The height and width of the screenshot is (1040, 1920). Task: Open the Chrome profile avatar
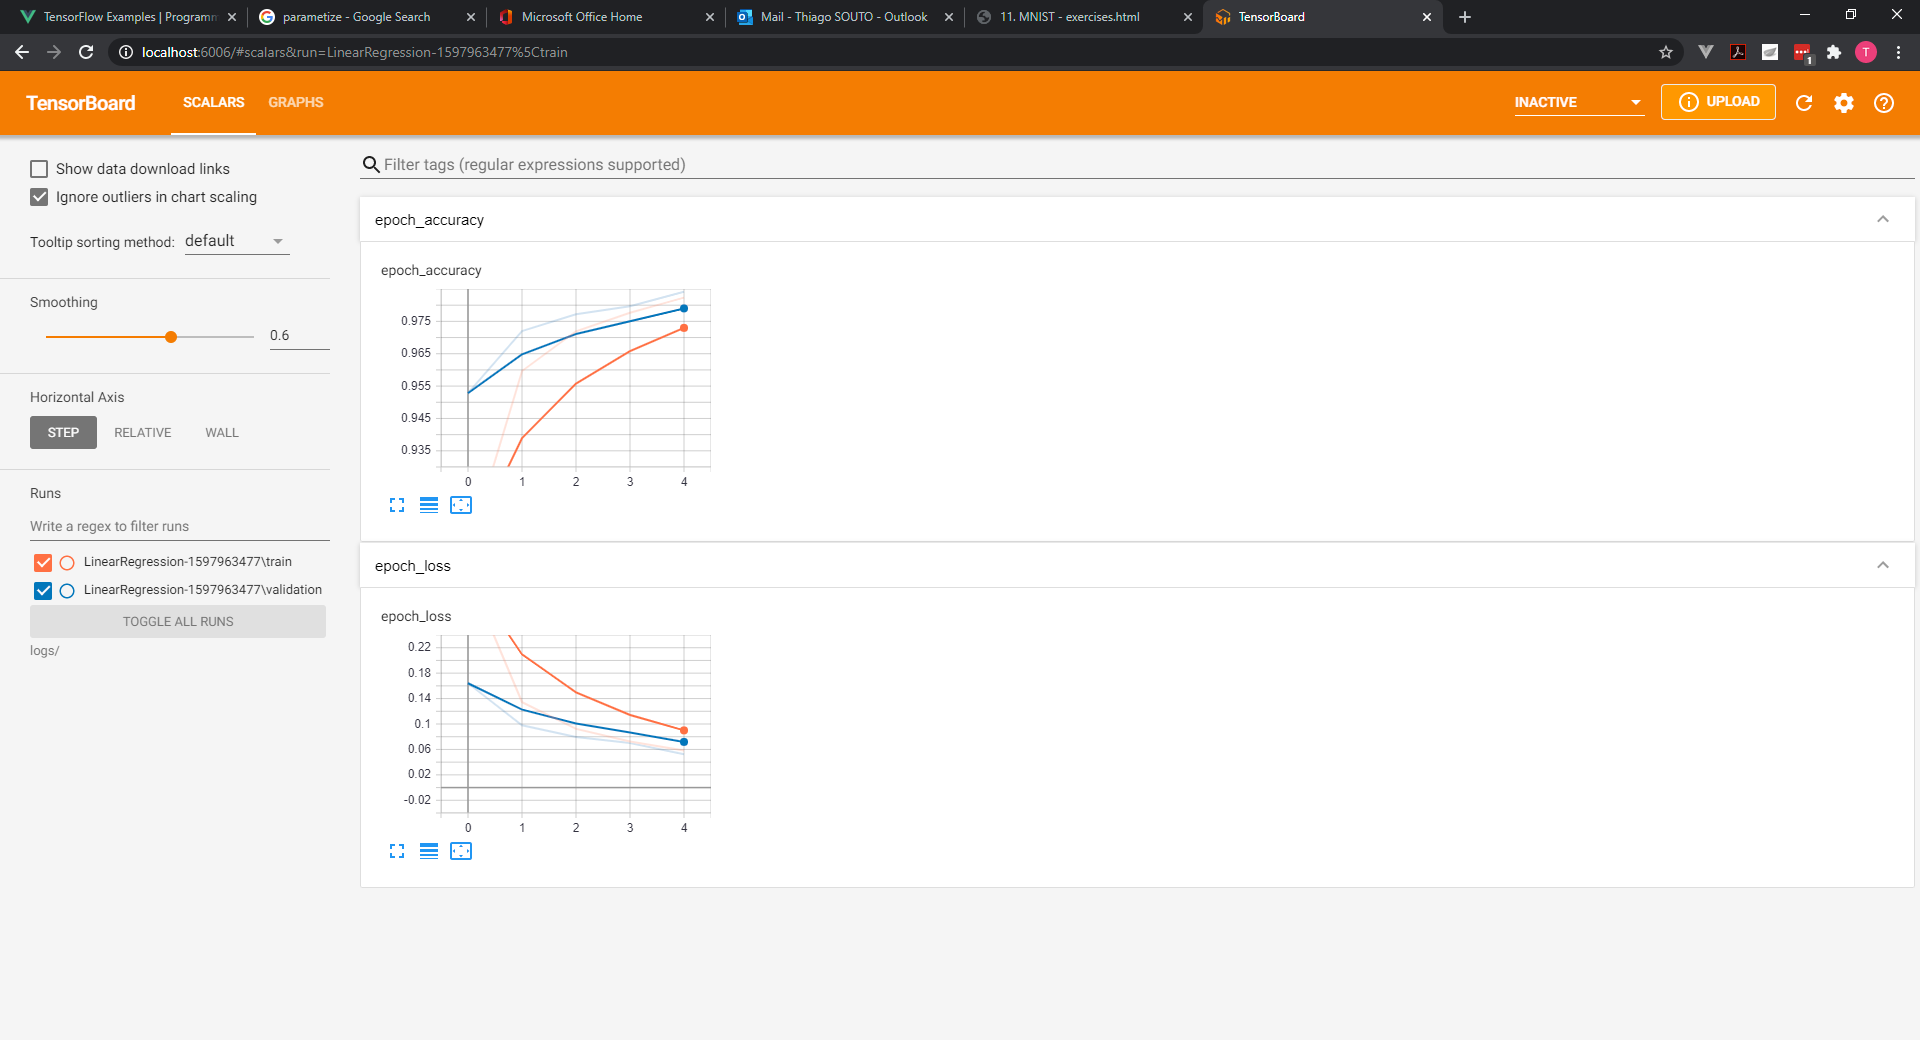pyautogui.click(x=1866, y=52)
